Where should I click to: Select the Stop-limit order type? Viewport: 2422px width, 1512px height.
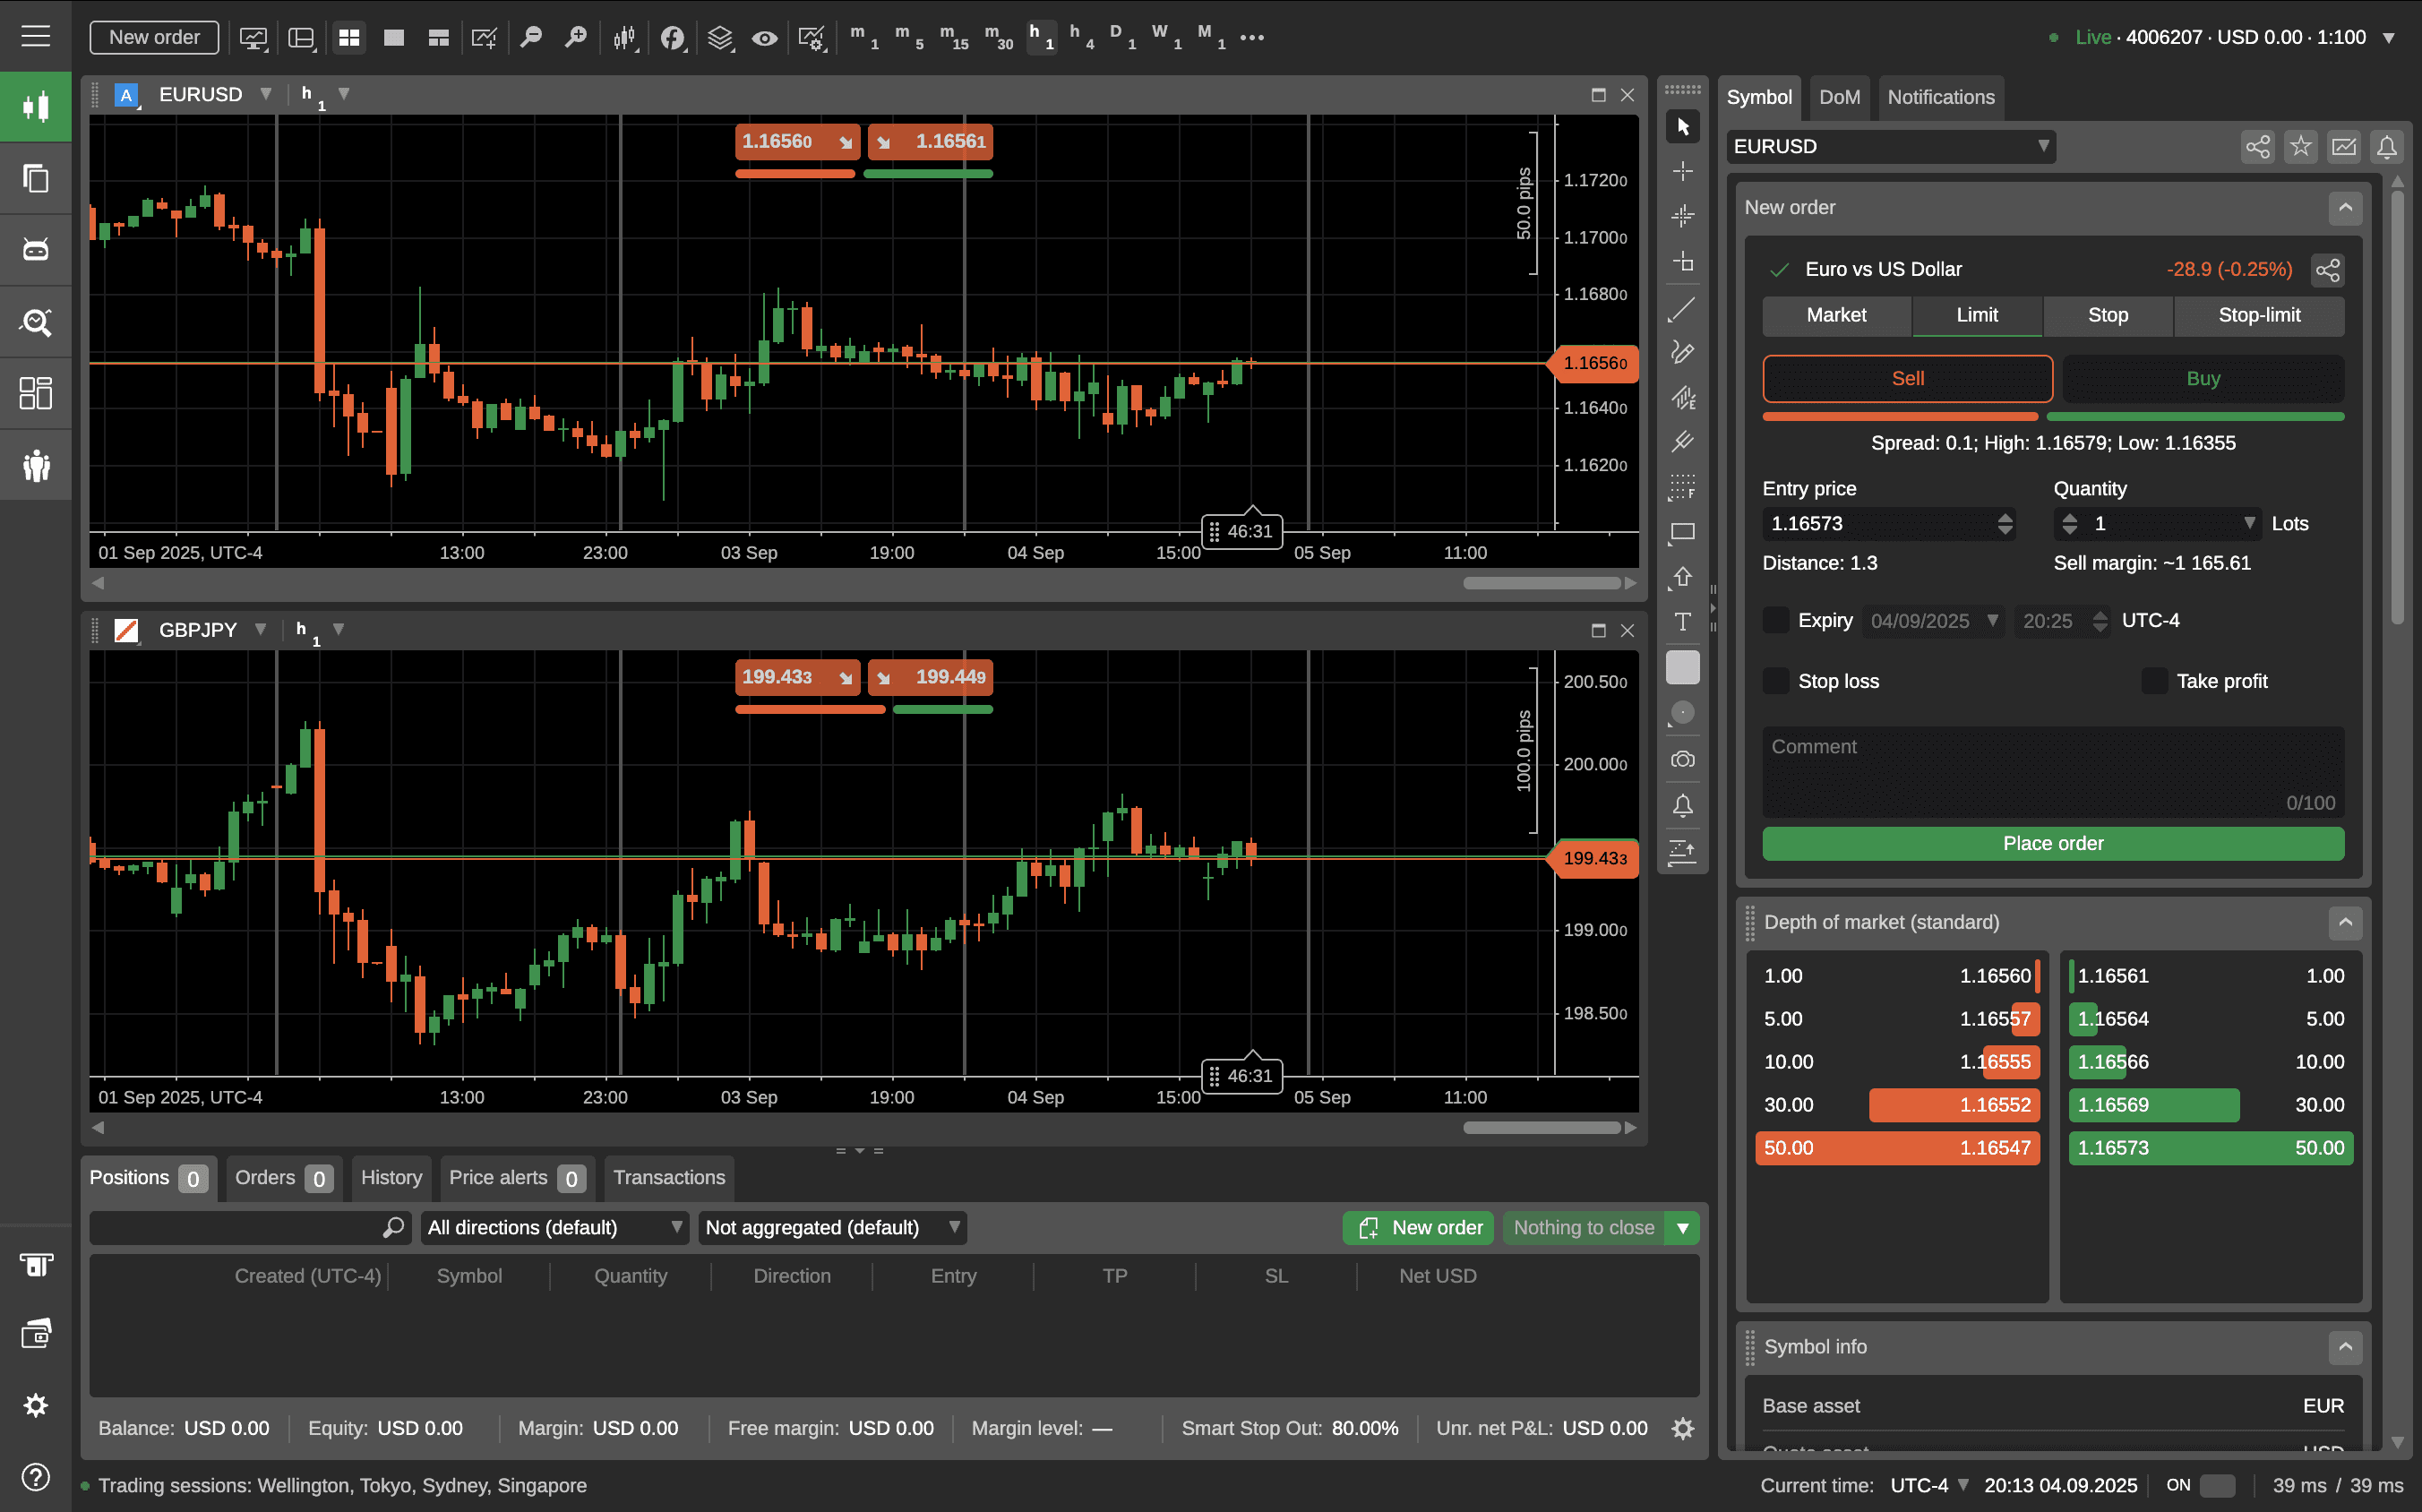tap(2258, 315)
